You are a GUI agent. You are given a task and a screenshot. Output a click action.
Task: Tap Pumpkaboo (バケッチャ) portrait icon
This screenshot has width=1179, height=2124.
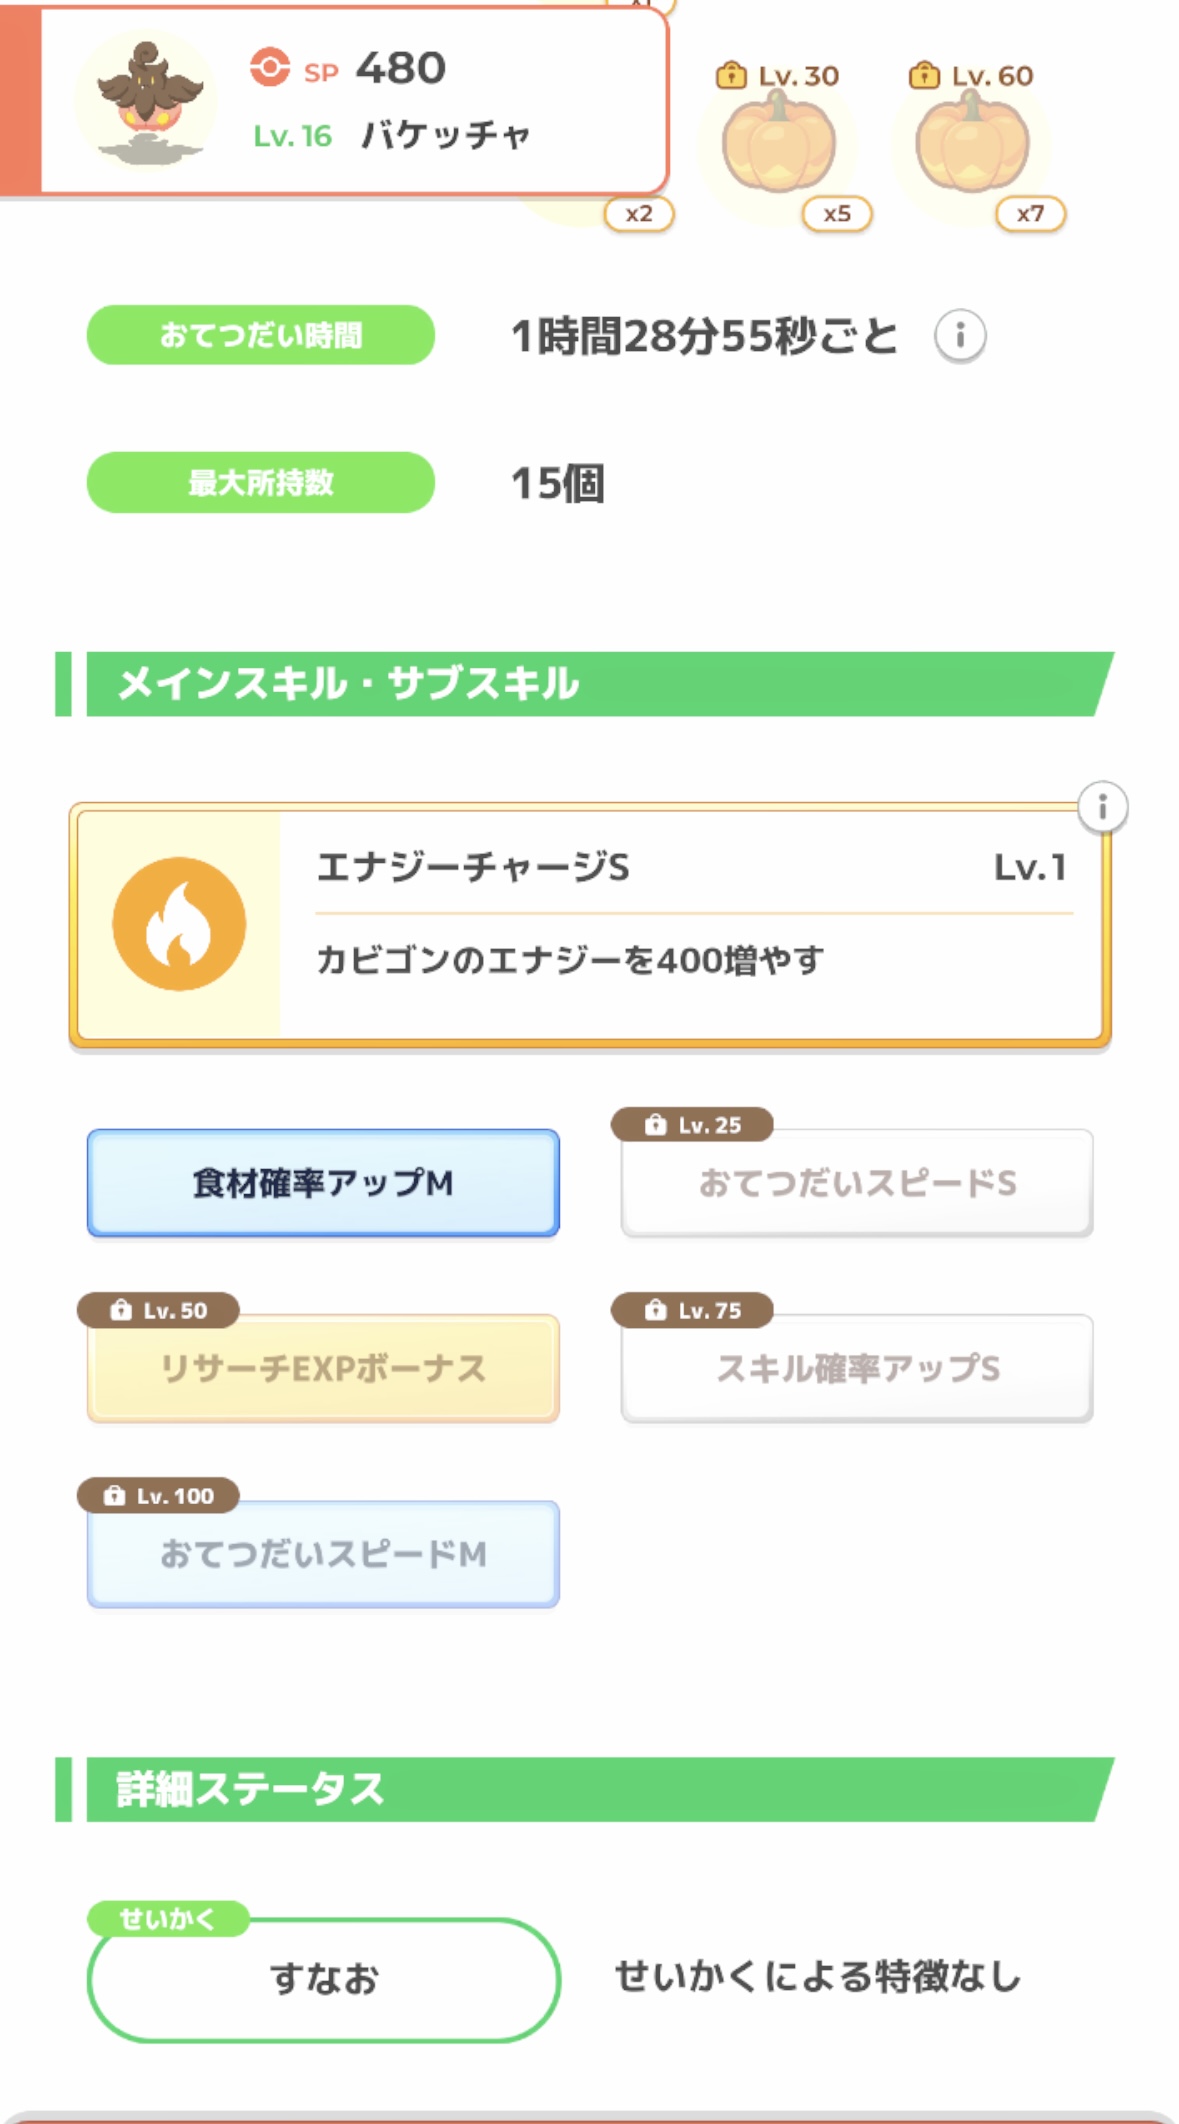[147, 100]
